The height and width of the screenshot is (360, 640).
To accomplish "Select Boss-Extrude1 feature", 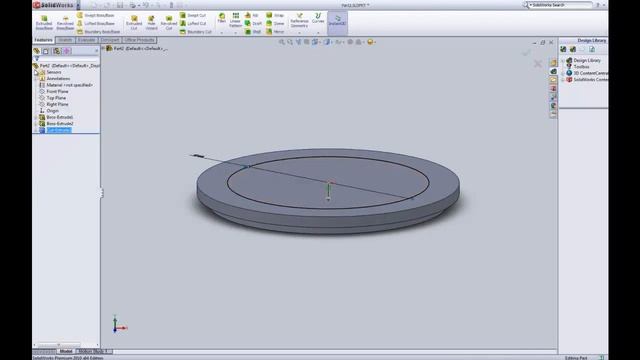I will [x=60, y=118].
